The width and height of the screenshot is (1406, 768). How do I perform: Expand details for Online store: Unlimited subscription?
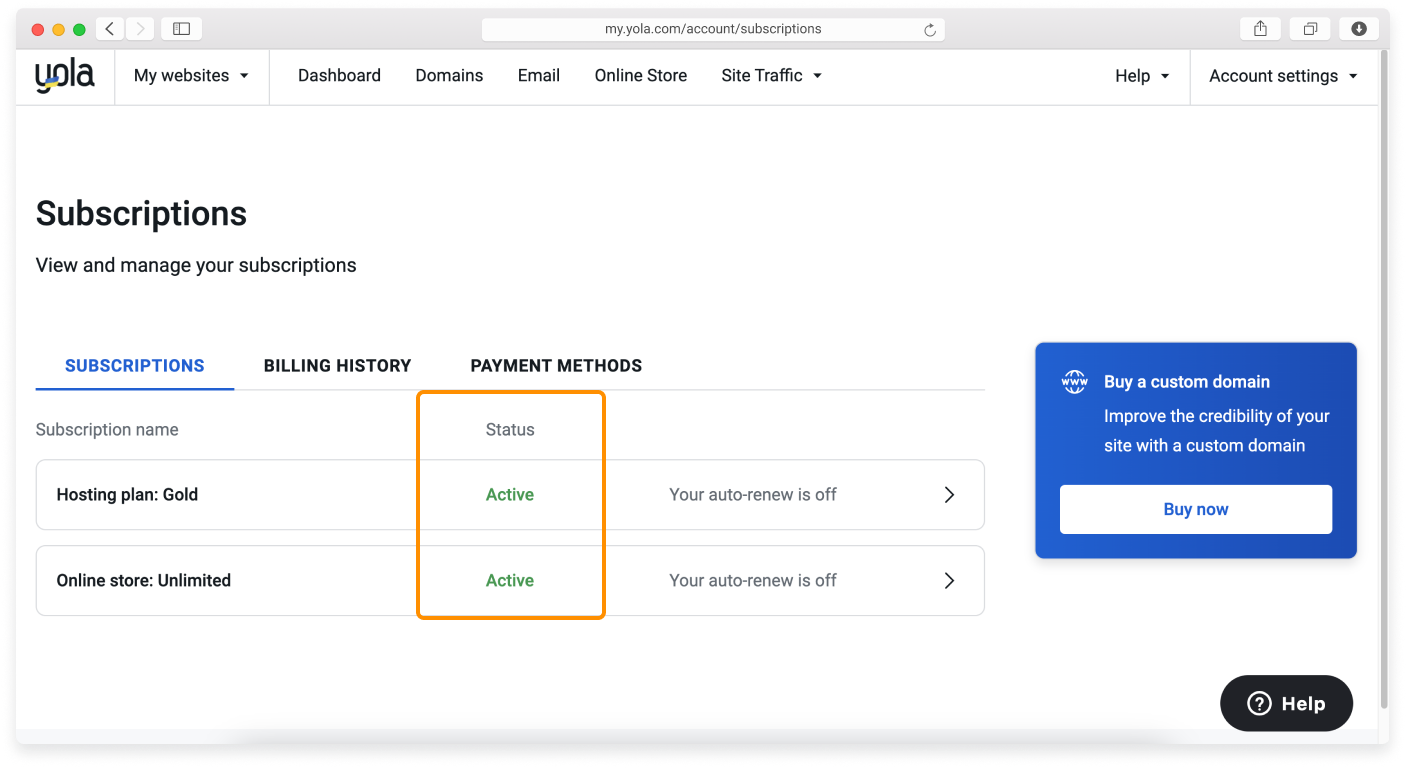coord(949,580)
